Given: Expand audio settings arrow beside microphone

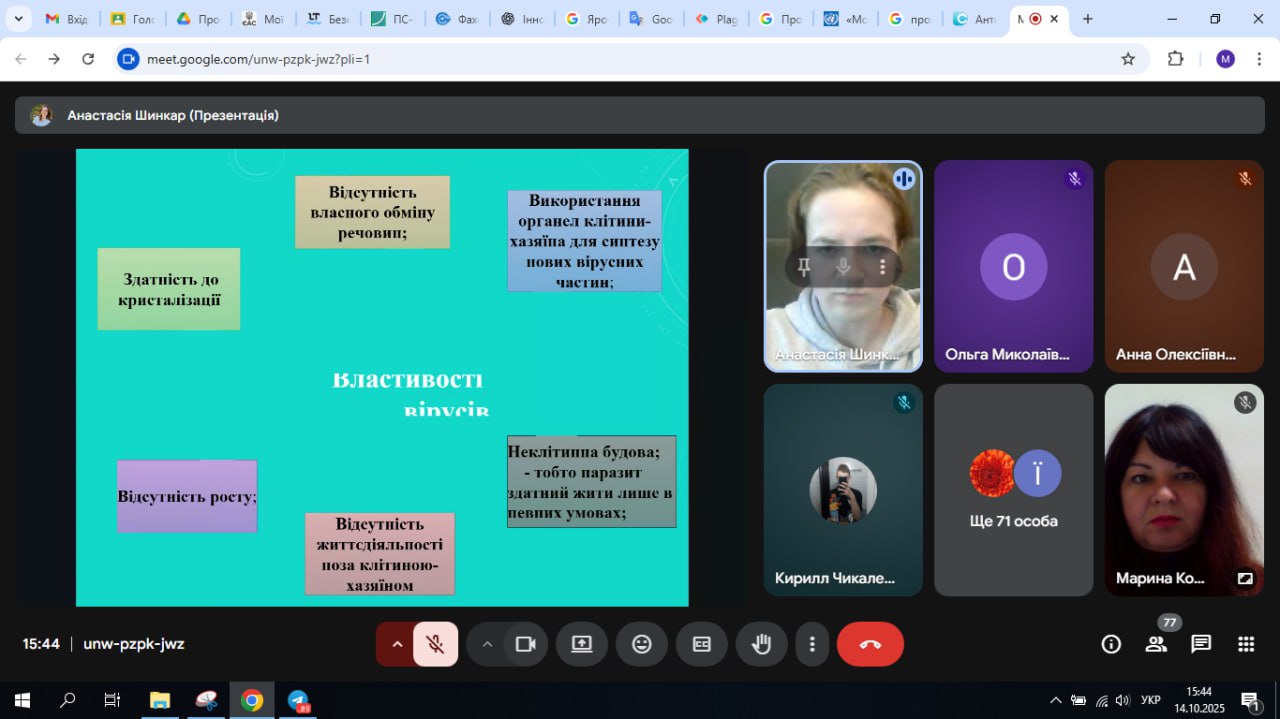Looking at the screenshot, I should coord(397,644).
